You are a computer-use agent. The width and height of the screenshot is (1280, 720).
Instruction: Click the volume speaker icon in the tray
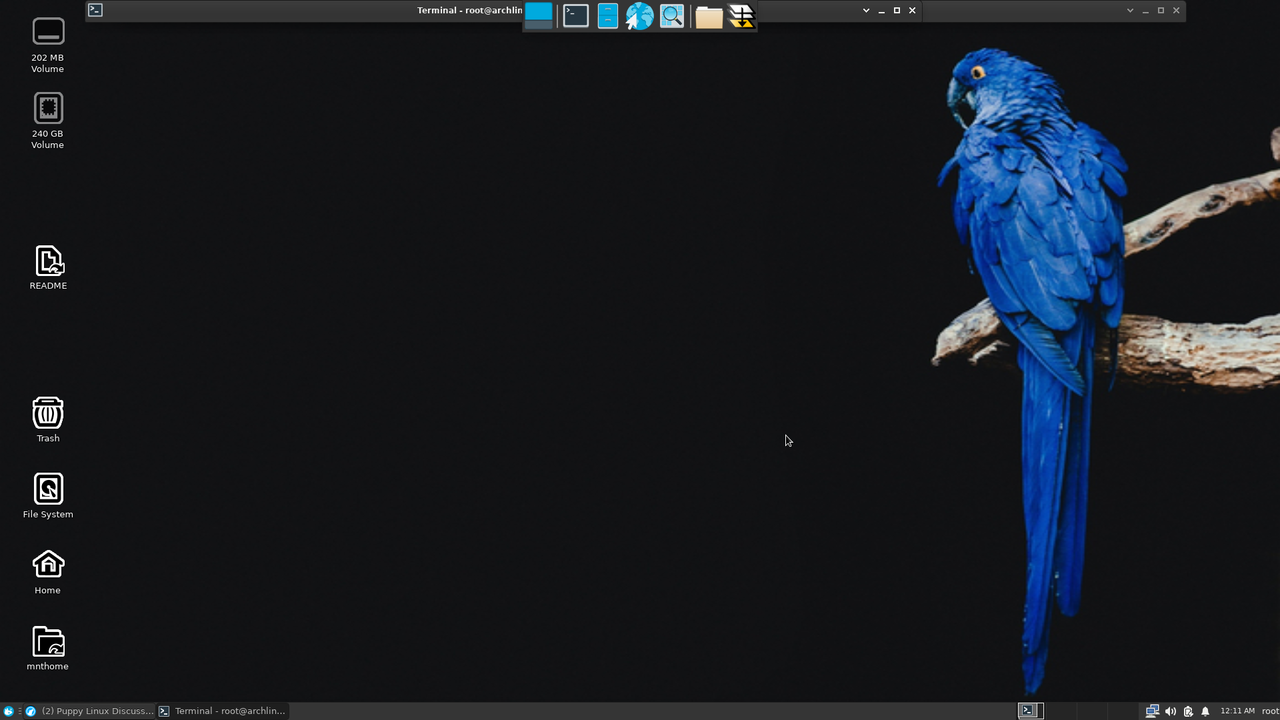coord(1170,711)
